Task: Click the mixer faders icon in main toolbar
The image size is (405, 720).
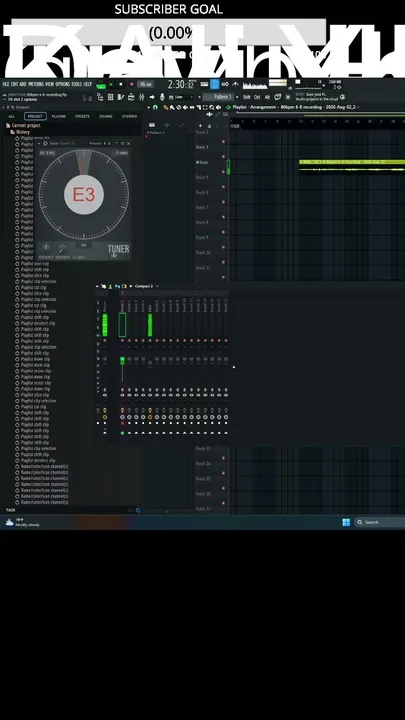Action: coord(141,97)
